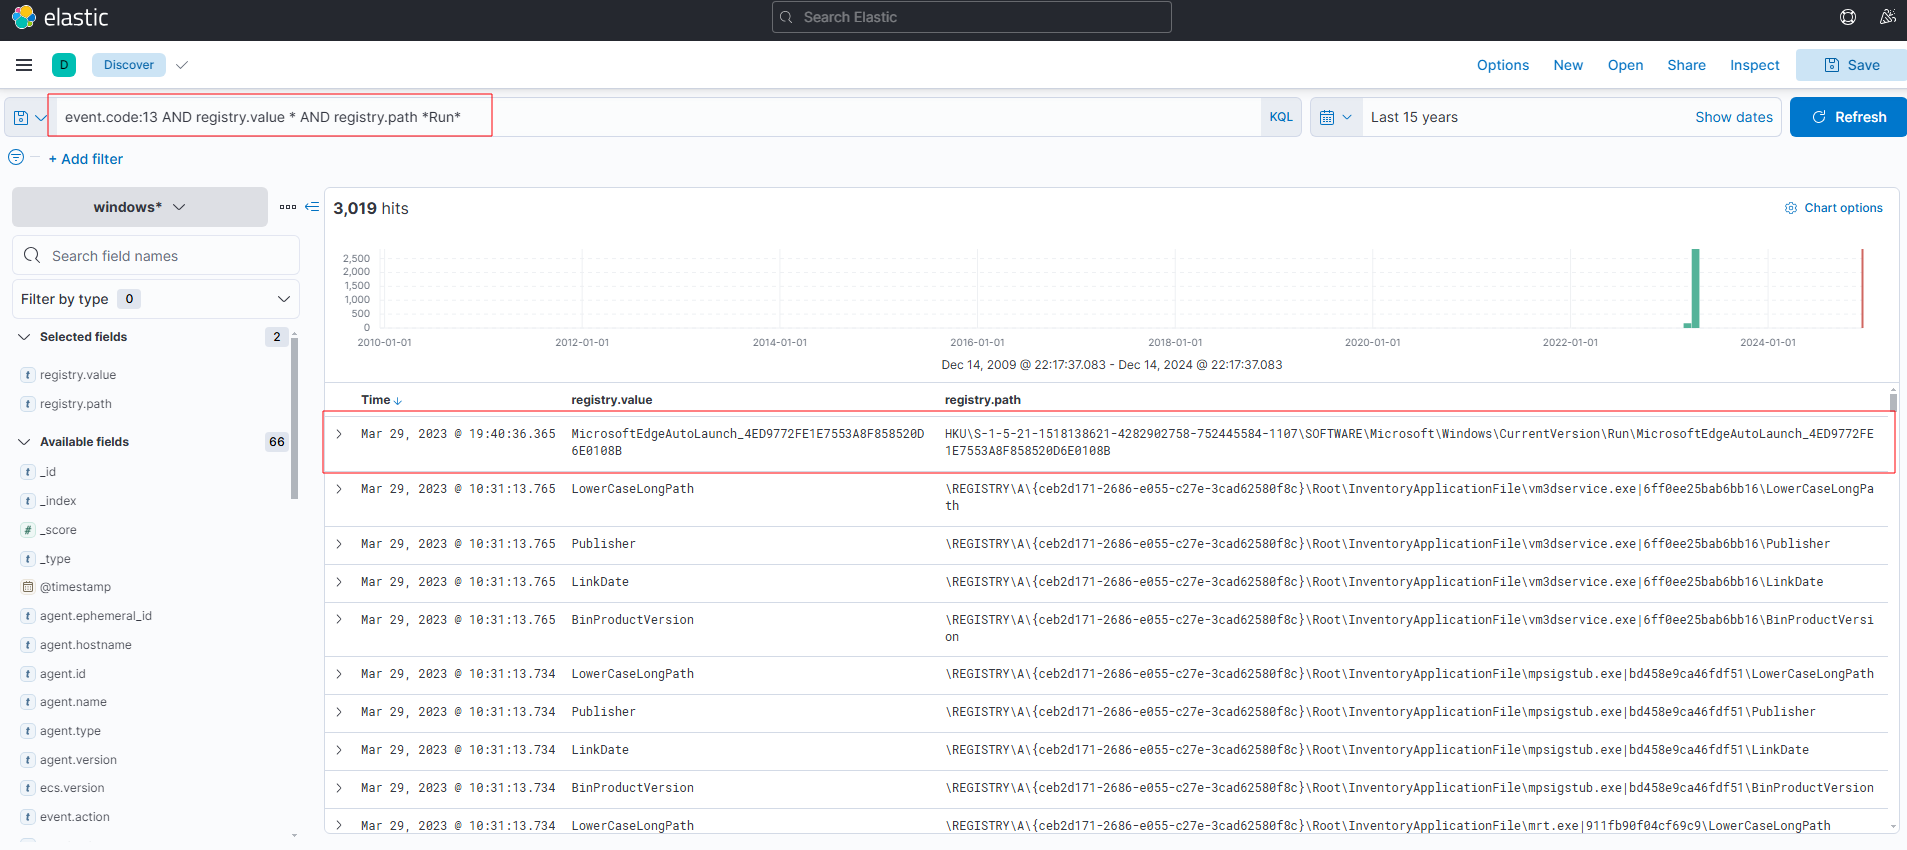Click the registry.value column header
This screenshot has height=850, width=1907.
click(611, 400)
